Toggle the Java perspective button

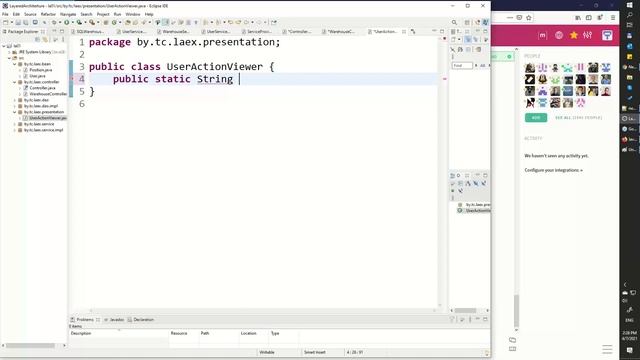(x=485, y=22)
